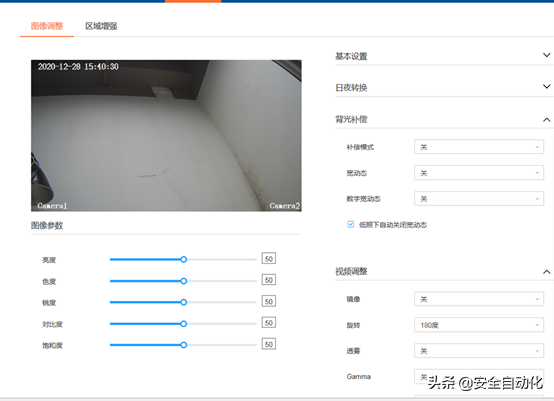This screenshot has height=401, width=554.
Task: Open the 镜像 dropdown
Action: click(x=479, y=299)
